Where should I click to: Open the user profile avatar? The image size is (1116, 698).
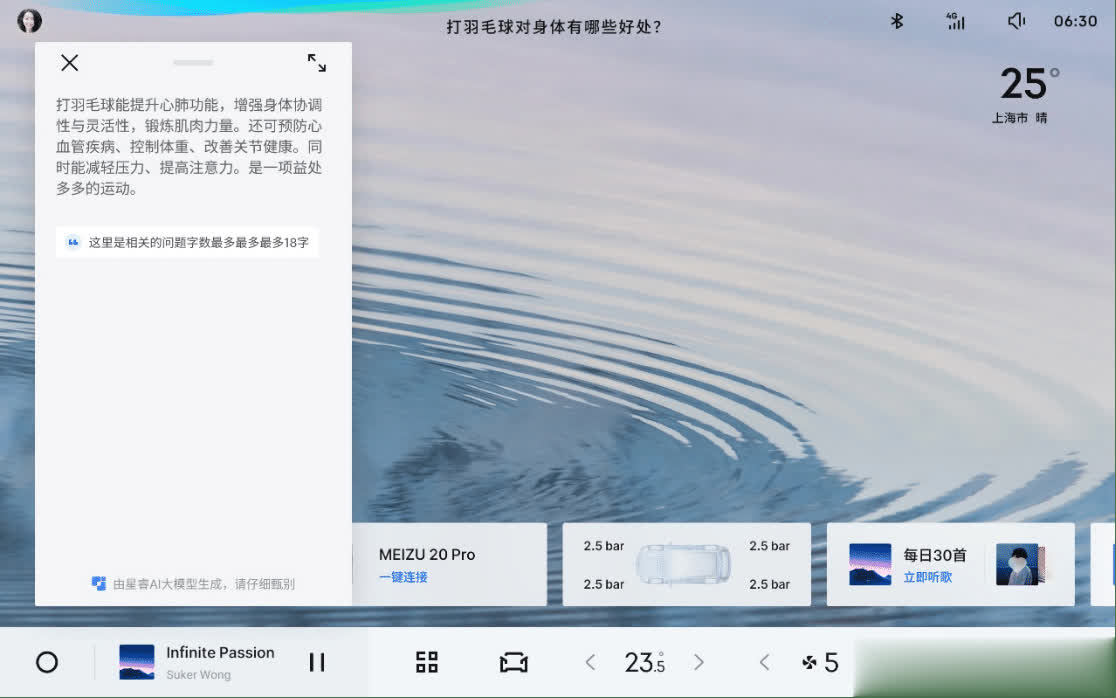click(x=30, y=21)
